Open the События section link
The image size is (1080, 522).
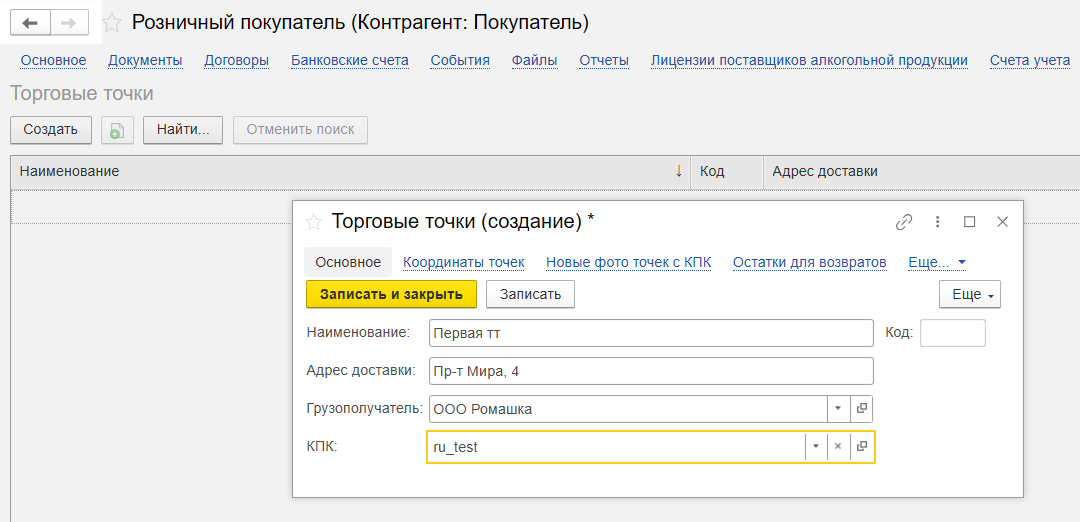tap(460, 61)
